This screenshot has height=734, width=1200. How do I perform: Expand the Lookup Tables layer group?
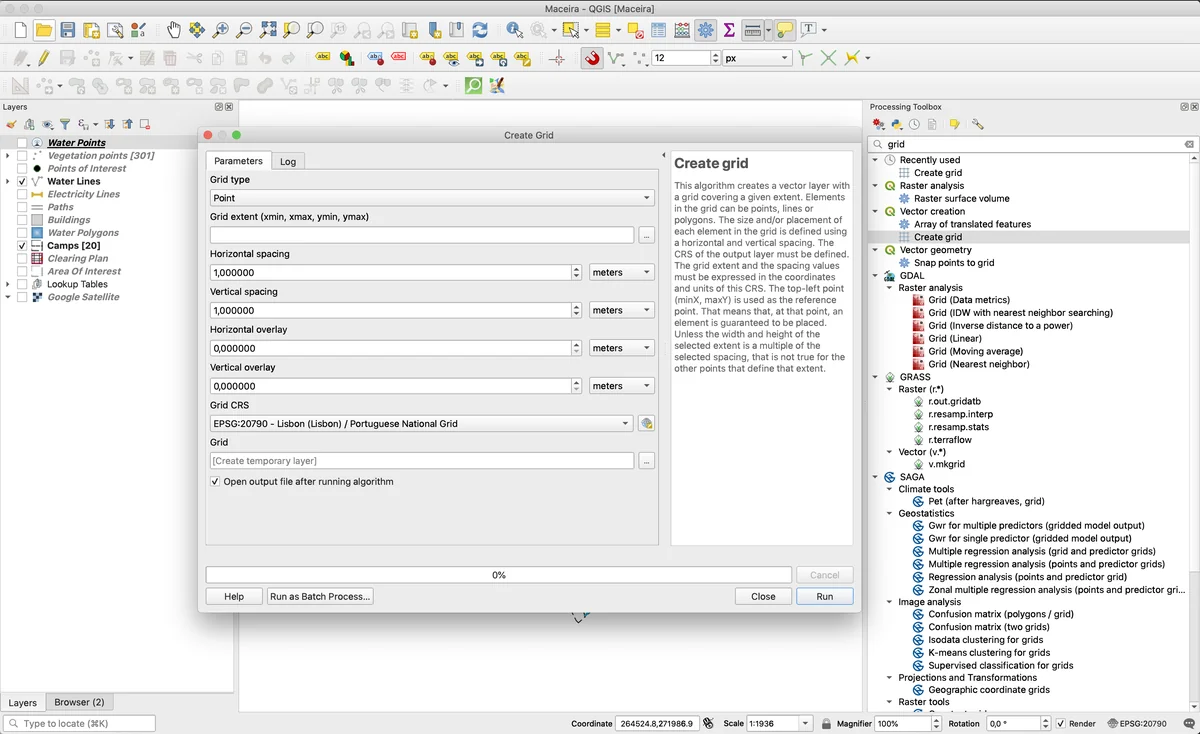point(8,285)
